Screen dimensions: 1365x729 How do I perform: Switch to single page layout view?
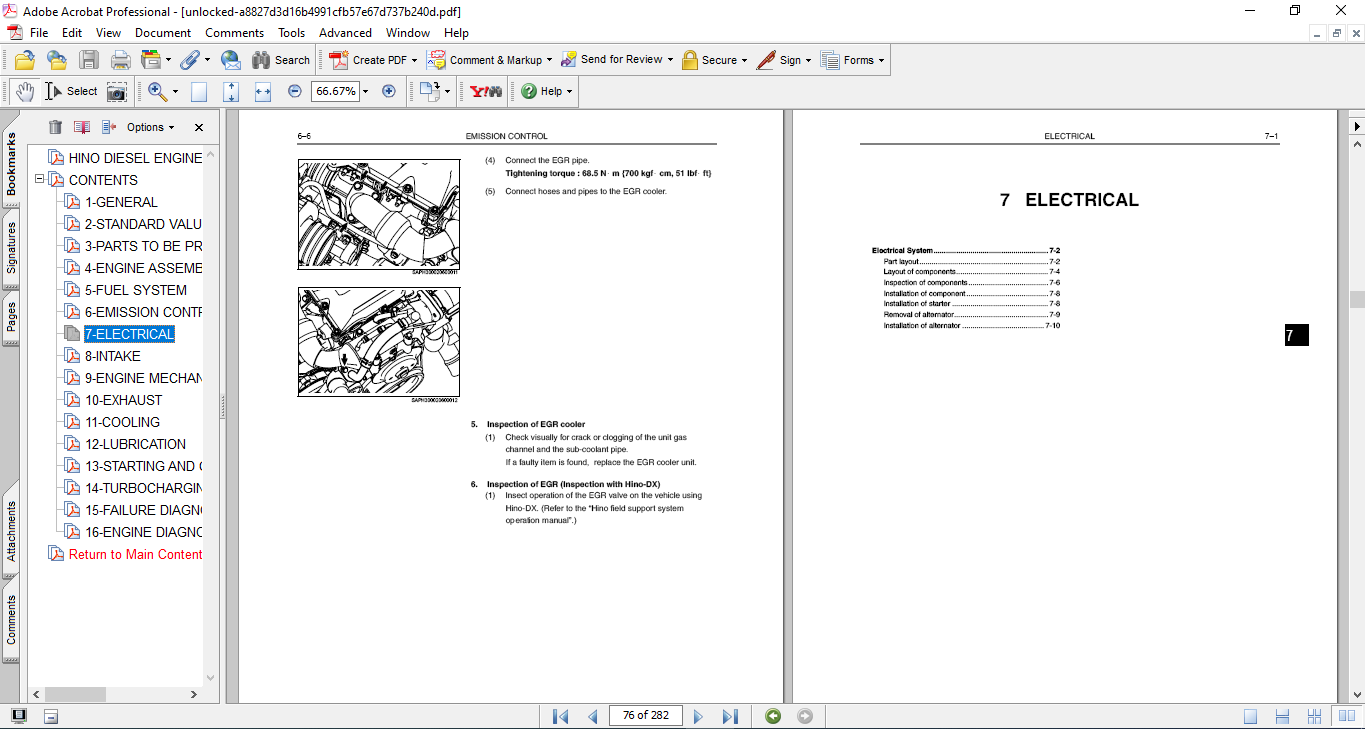pyautogui.click(x=1250, y=716)
